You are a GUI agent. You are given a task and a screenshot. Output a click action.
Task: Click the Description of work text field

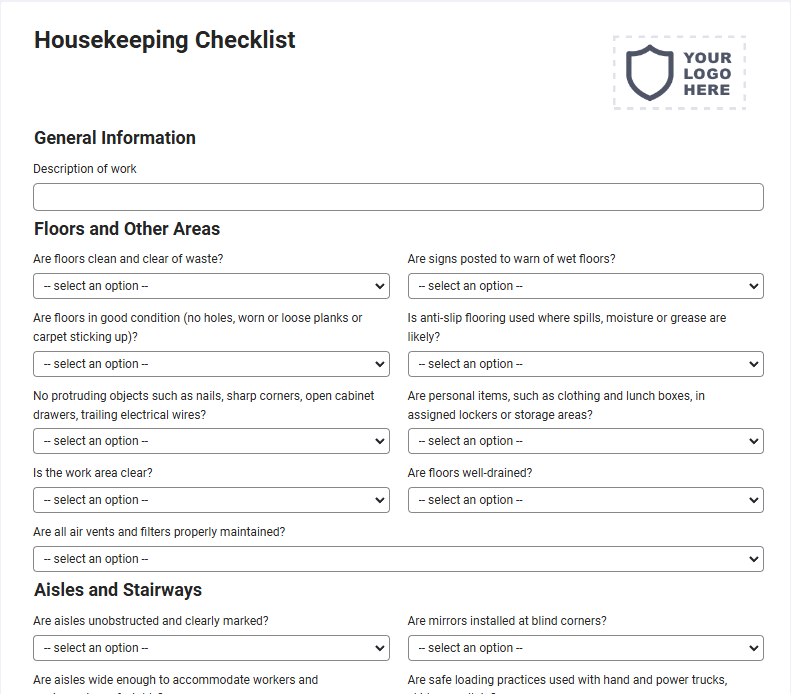(398, 197)
